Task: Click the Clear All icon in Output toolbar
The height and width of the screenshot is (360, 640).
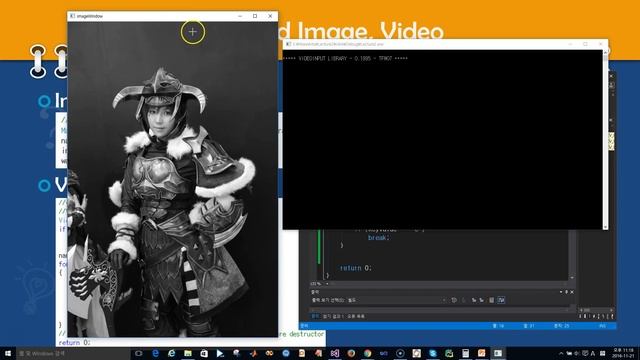Action: click(x=491, y=300)
